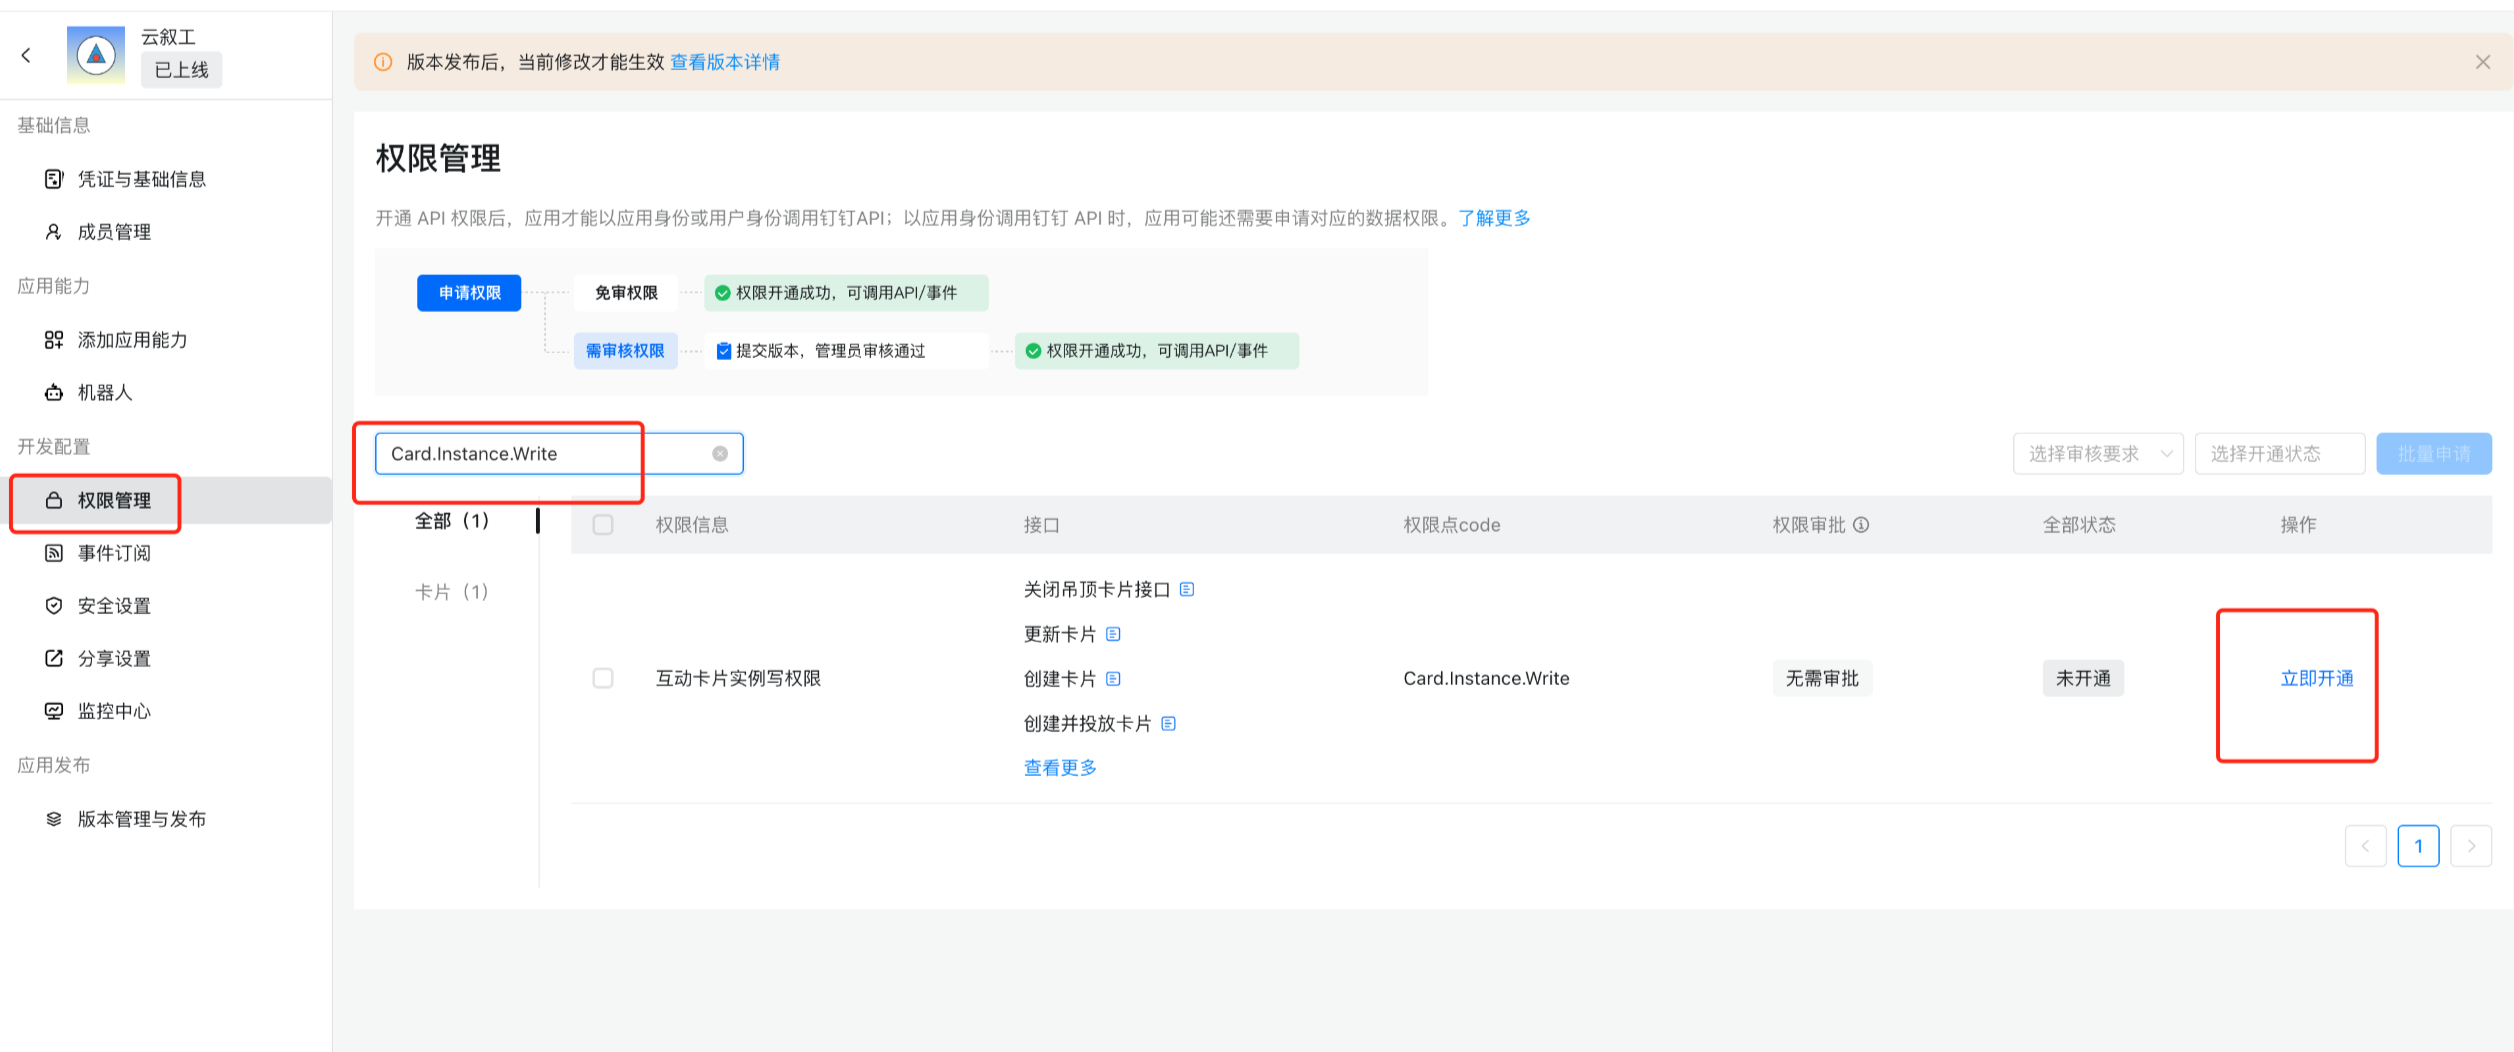Check the 互动卡片实例写权限 row checkbox
Image resolution: width=2514 pixels, height=1052 pixels.
(603, 679)
